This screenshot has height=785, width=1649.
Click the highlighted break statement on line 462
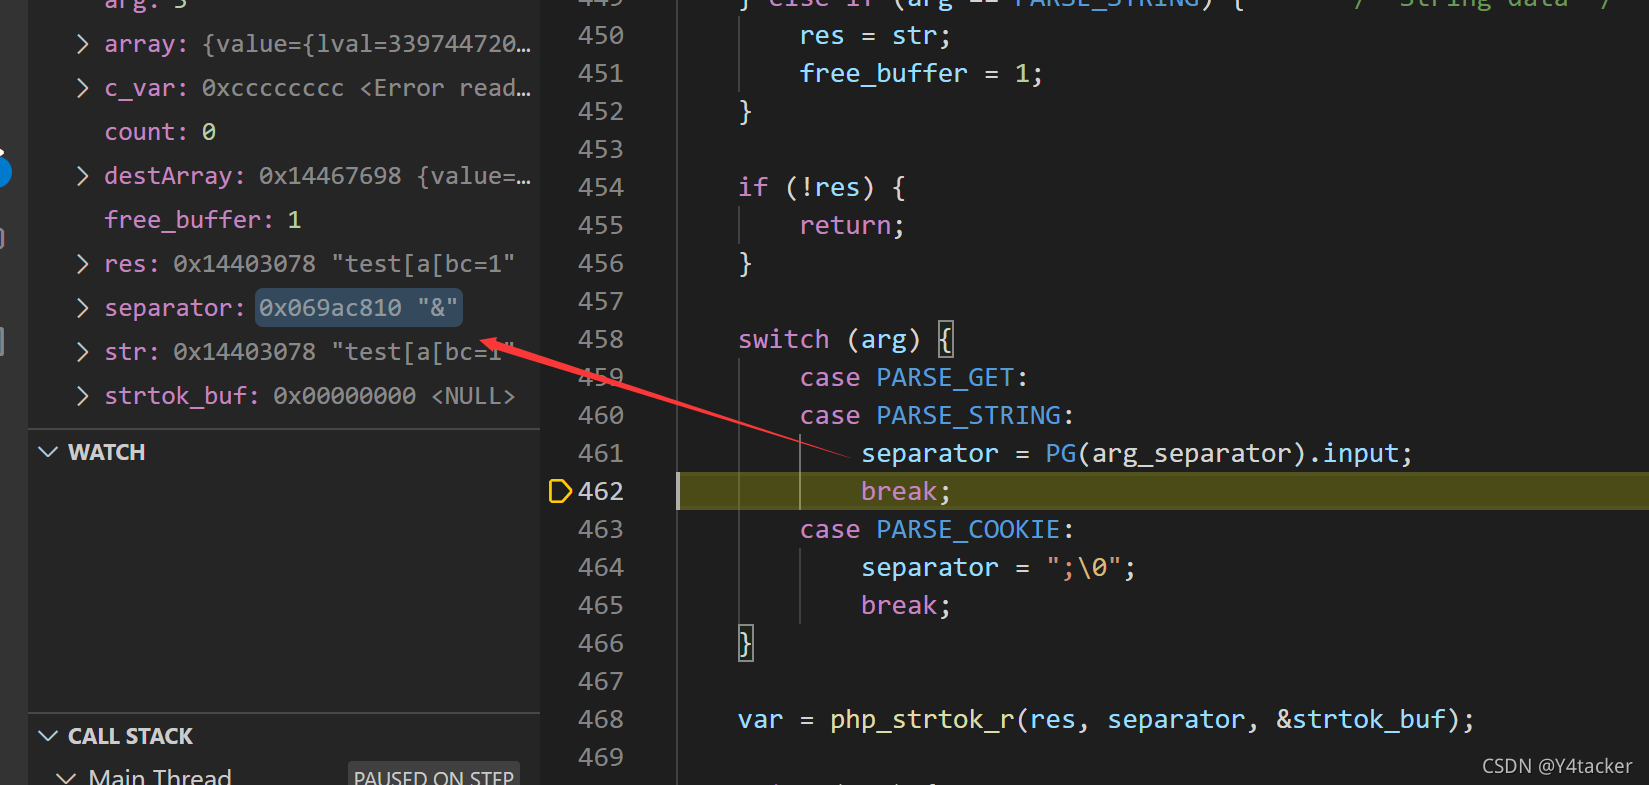point(906,491)
